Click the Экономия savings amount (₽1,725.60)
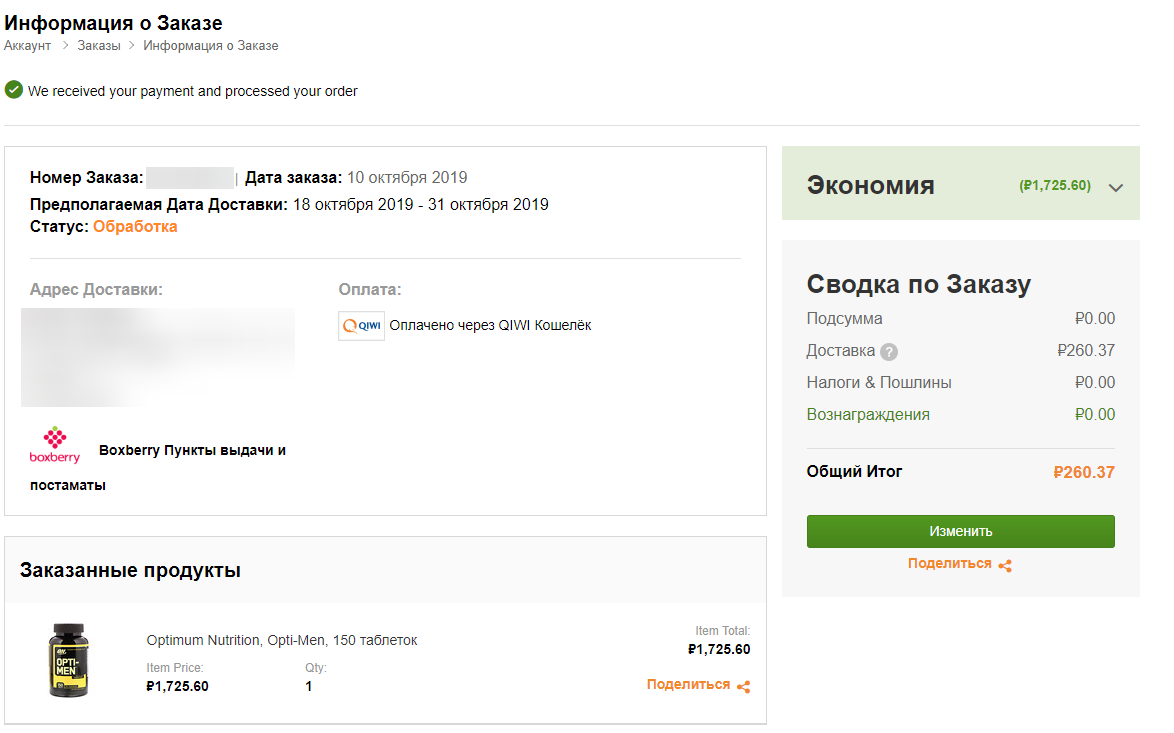Screen dimensions: 1174x733 coord(1055,186)
